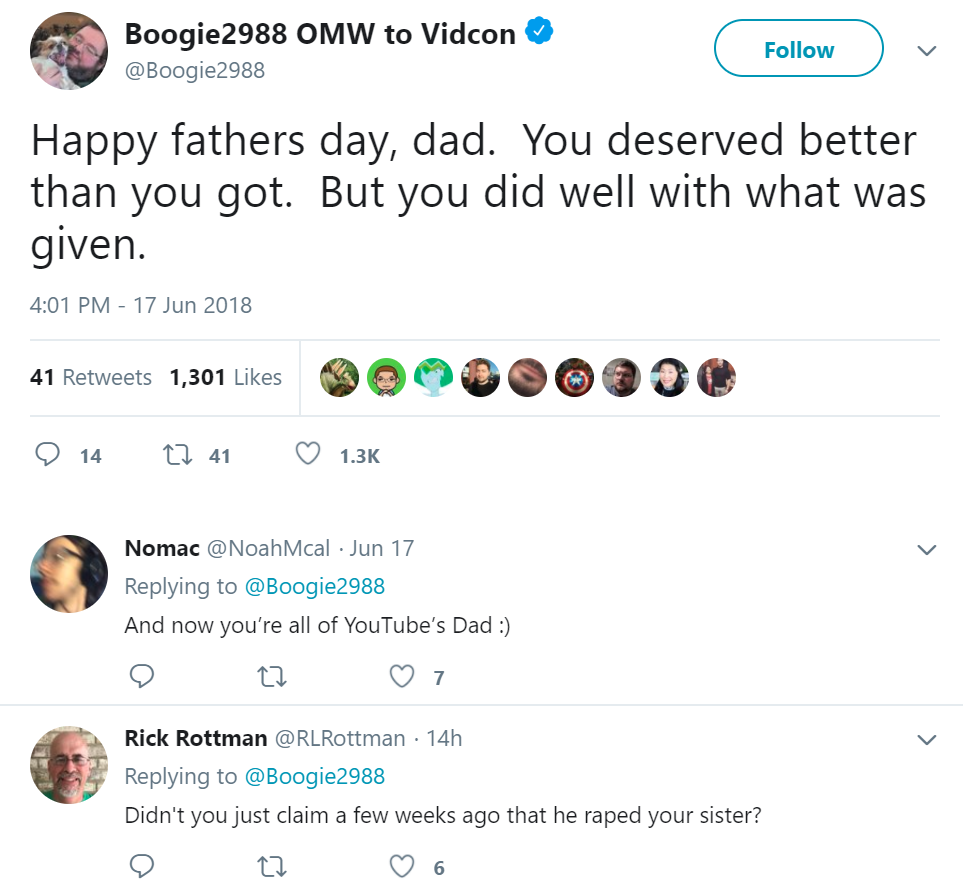Click the reply icon under the main tweet
Viewport: 963px width, 893px height.
47,454
